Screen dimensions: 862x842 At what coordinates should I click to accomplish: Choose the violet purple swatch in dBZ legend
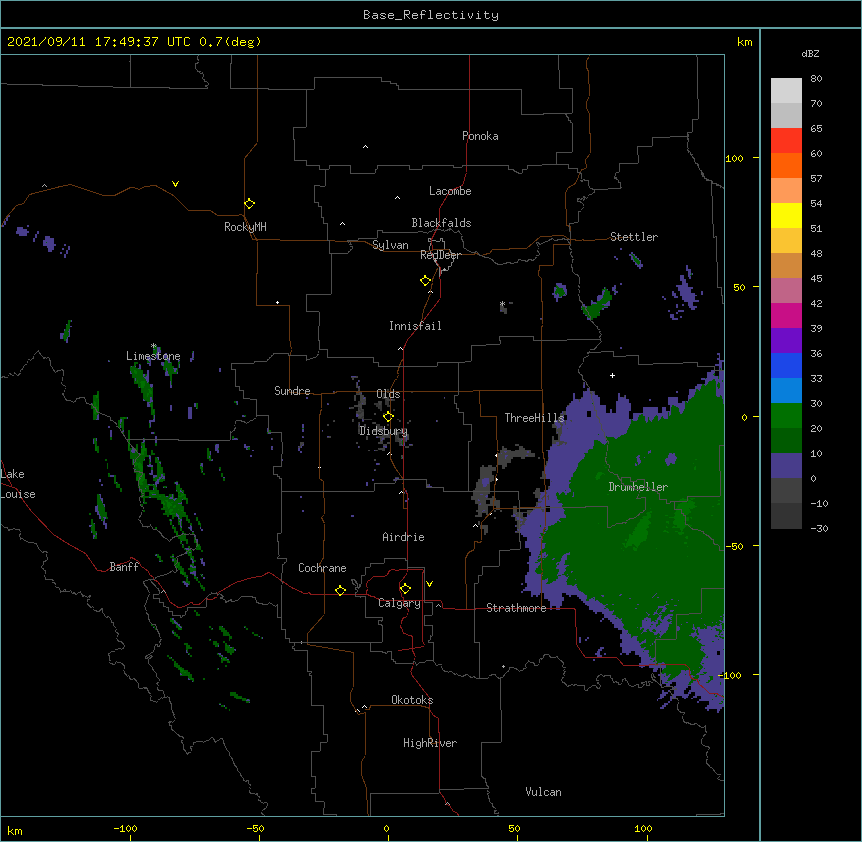(x=786, y=341)
